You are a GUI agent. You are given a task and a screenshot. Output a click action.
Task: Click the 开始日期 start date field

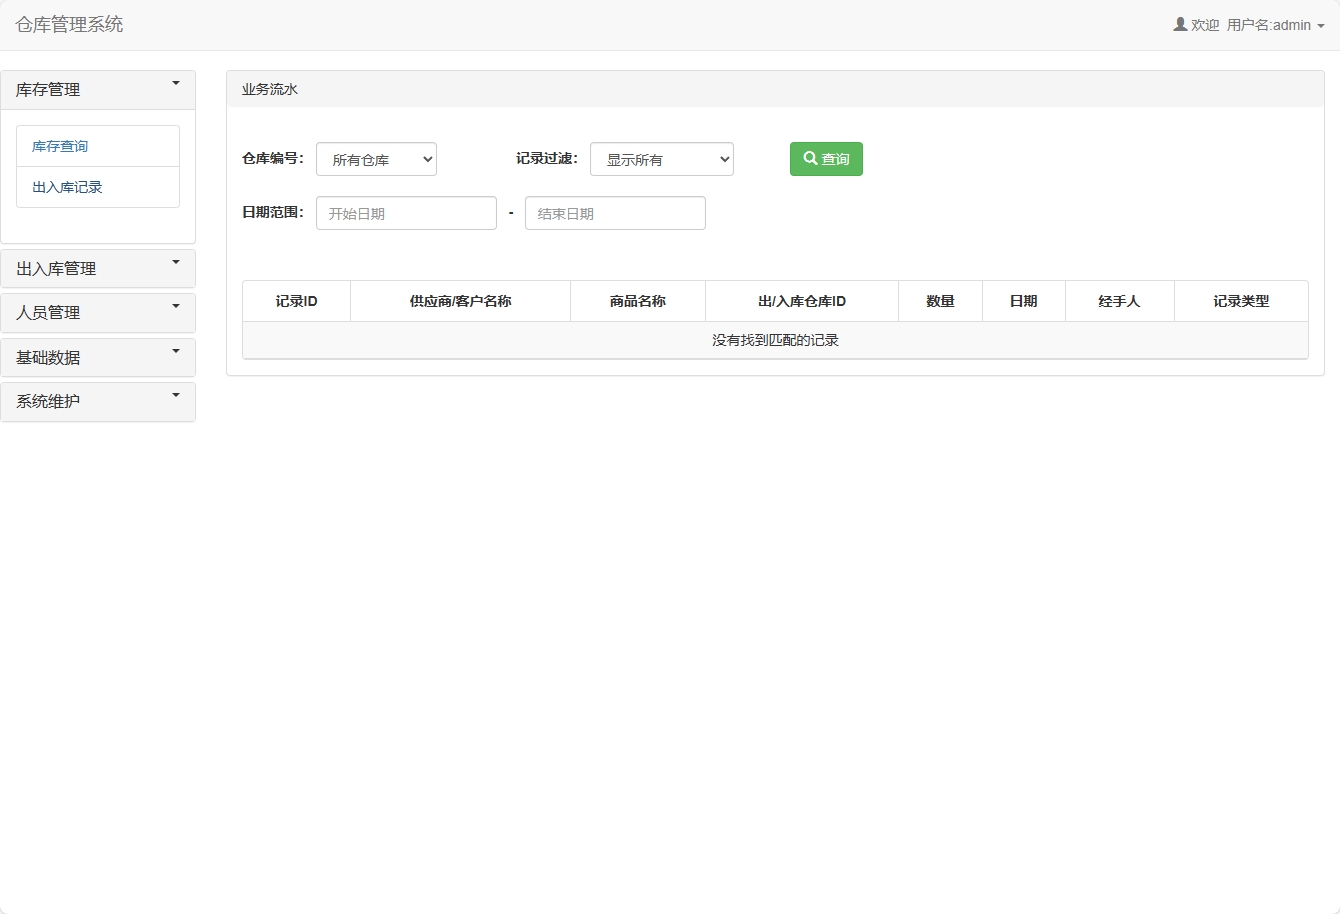coord(406,212)
